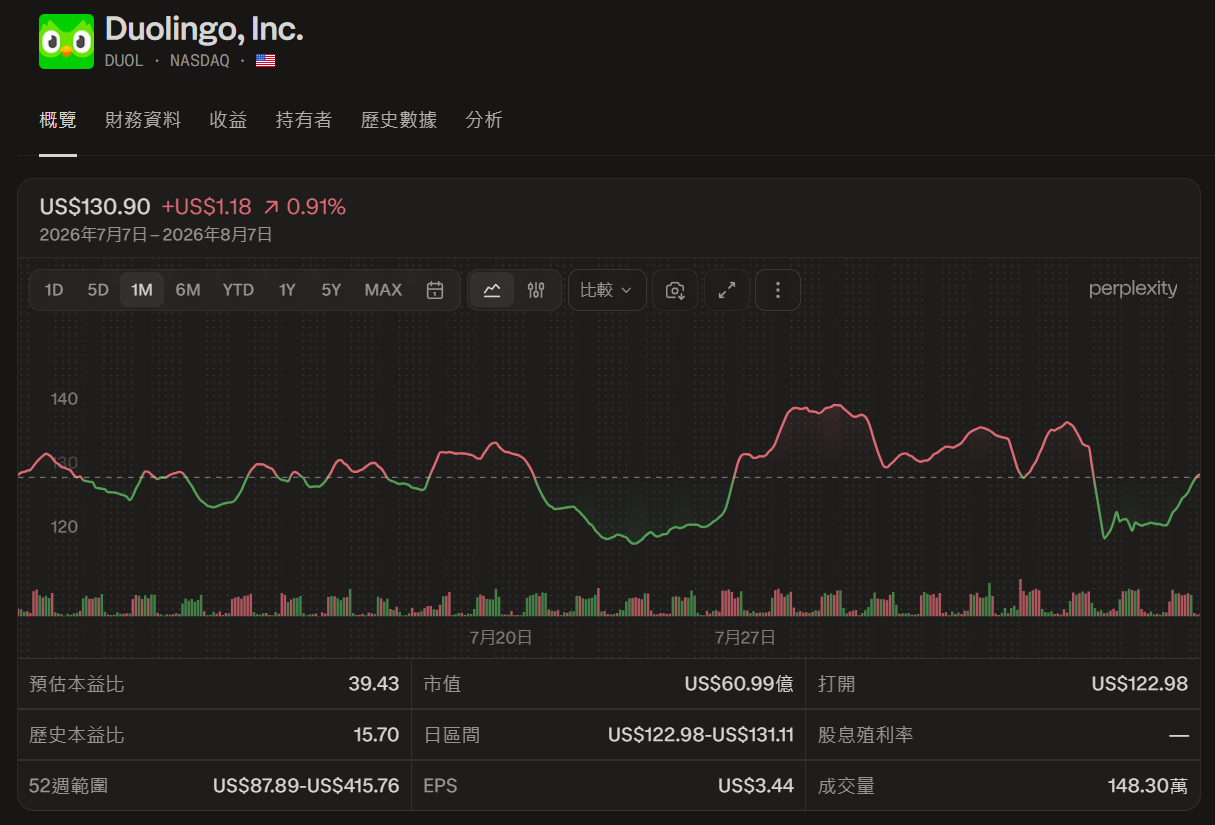Click the 2026年7月7日–2026年8月7日 date range
The width and height of the screenshot is (1215, 825).
(156, 235)
